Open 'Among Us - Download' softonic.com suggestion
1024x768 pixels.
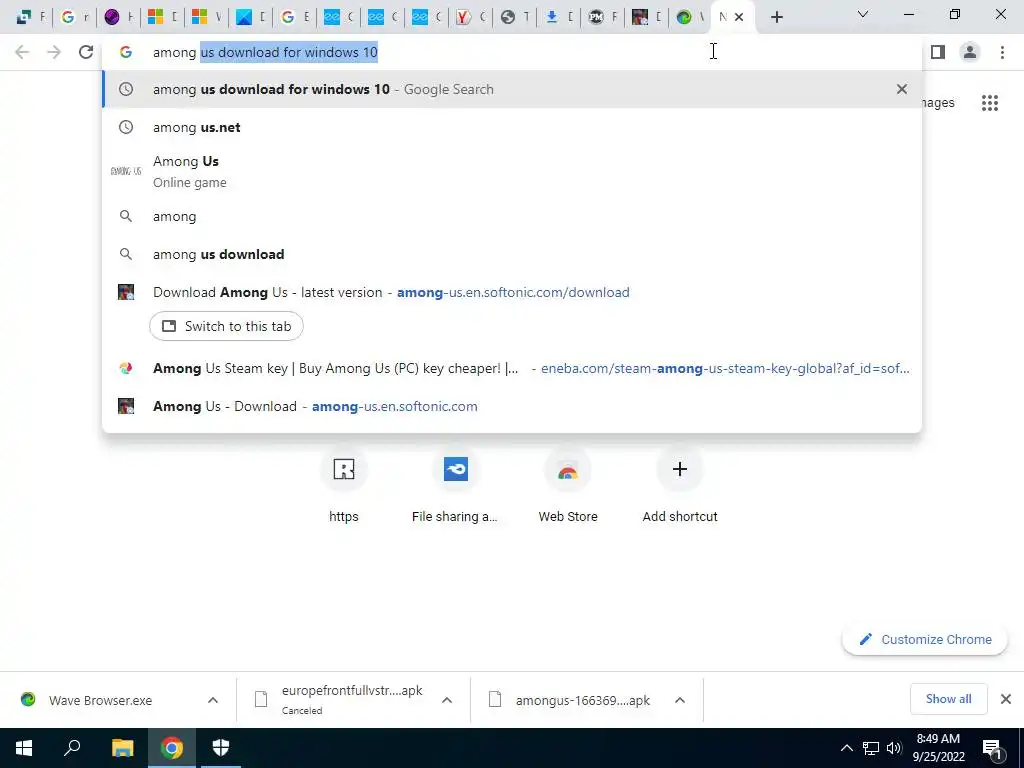coord(512,406)
